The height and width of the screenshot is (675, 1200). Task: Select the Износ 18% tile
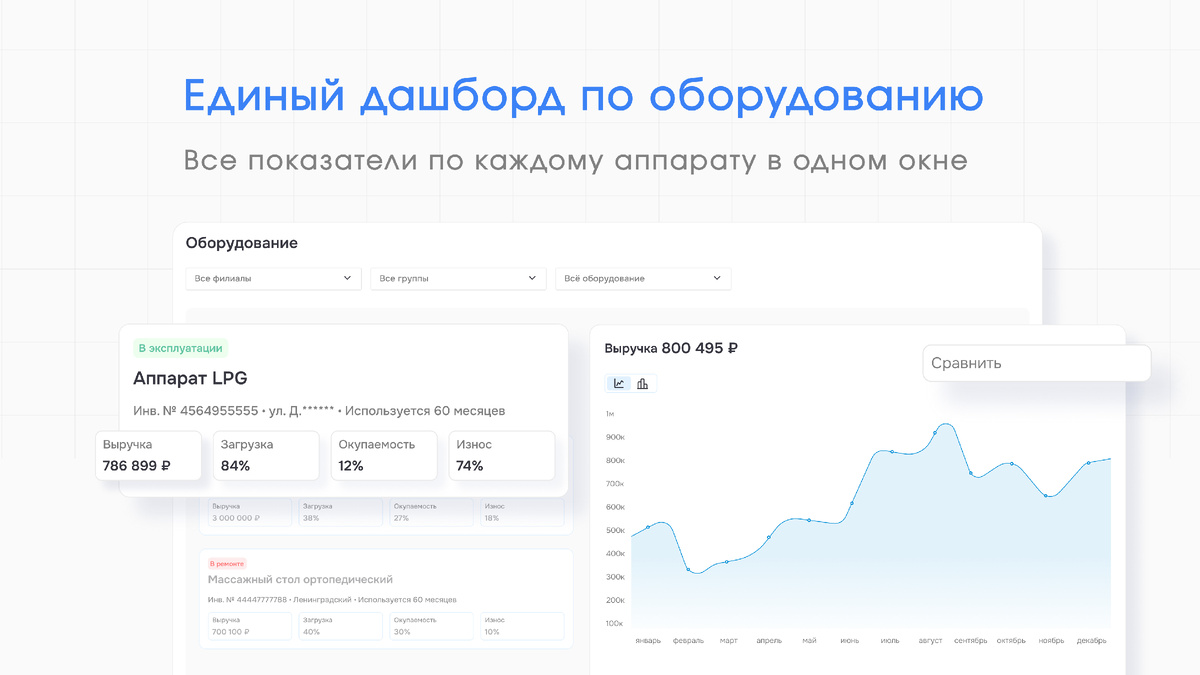point(521,512)
